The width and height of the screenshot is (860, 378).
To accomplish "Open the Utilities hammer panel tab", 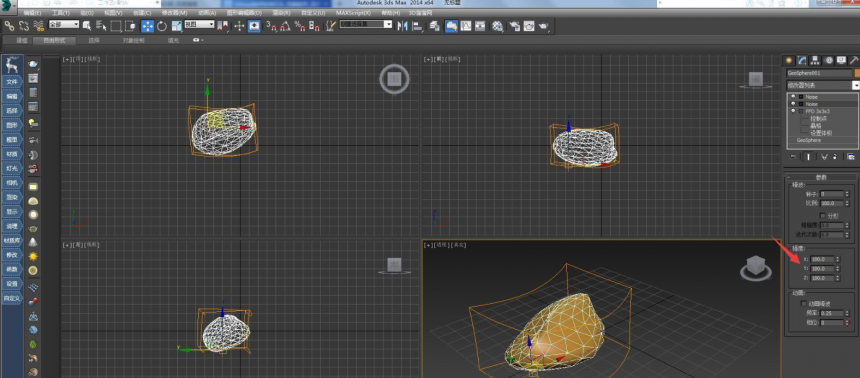I will click(x=853, y=60).
